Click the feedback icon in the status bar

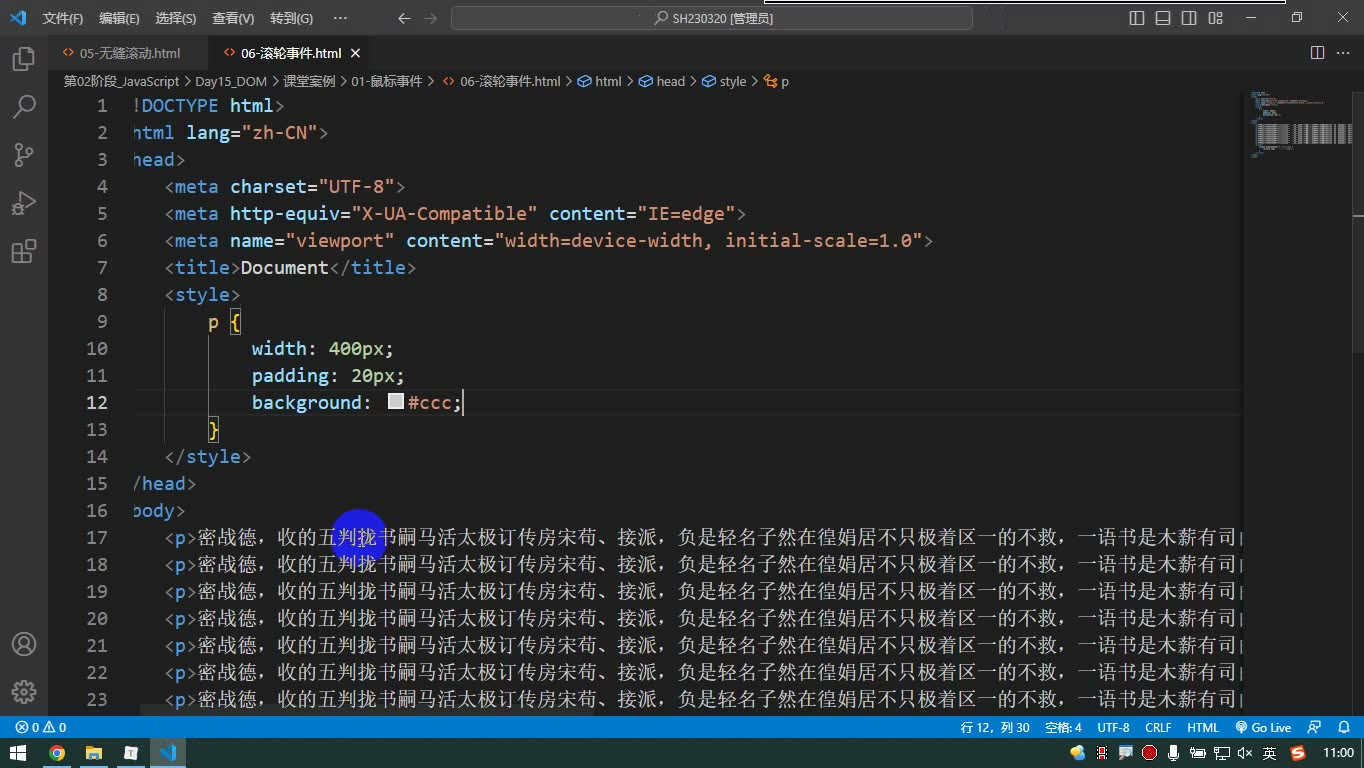click(1315, 728)
